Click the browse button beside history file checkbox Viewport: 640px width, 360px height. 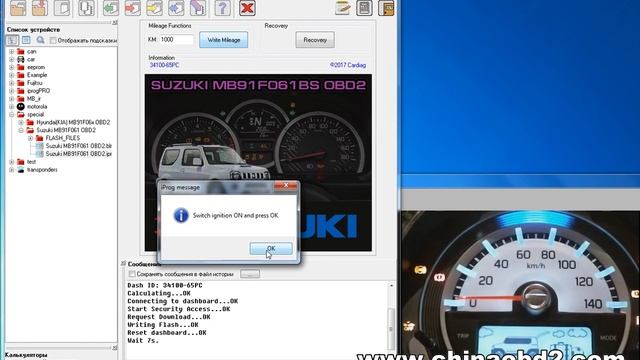click(250, 274)
